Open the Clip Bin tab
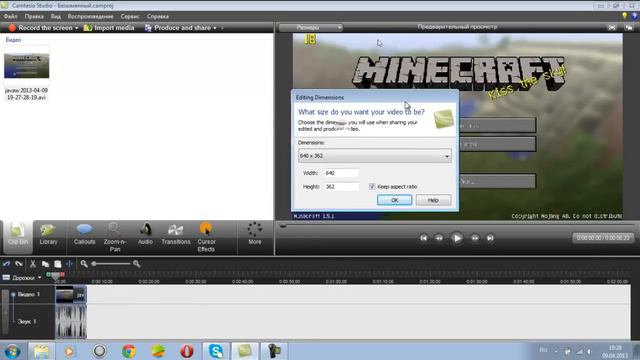Viewport: 640px width, 360px height. coord(18,237)
